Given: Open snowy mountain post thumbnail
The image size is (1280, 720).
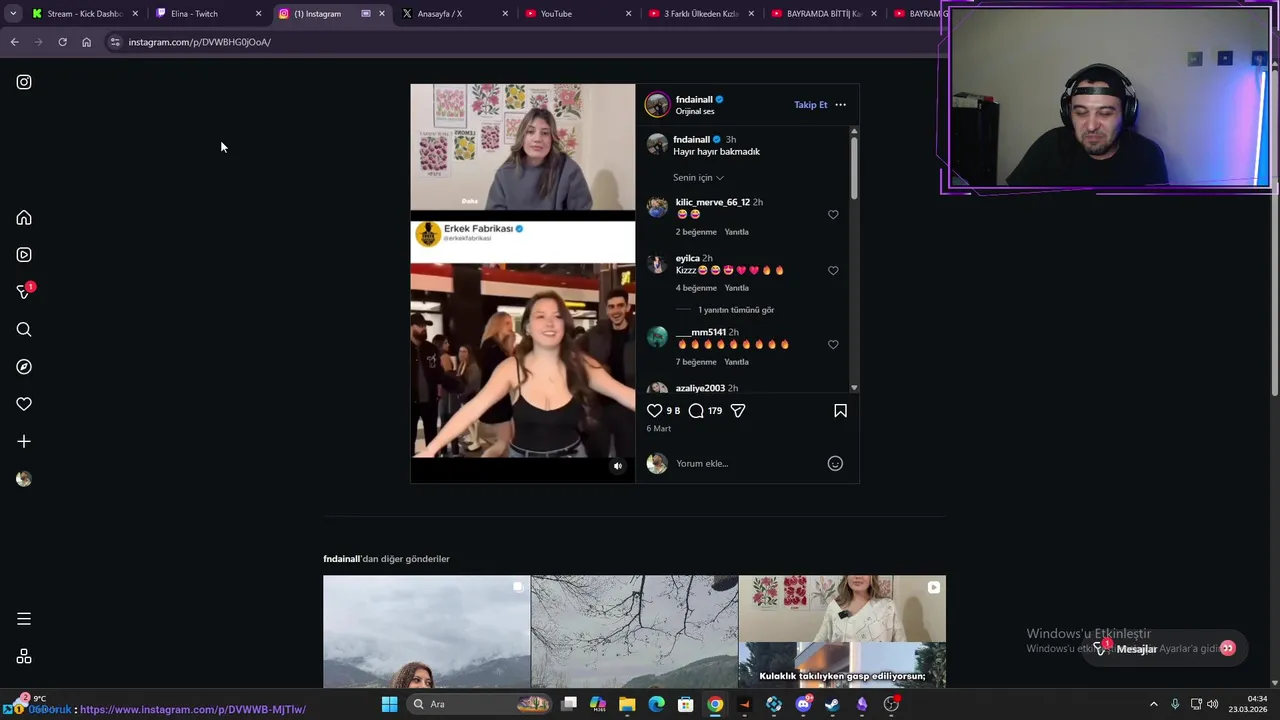Looking at the screenshot, I should (426, 631).
